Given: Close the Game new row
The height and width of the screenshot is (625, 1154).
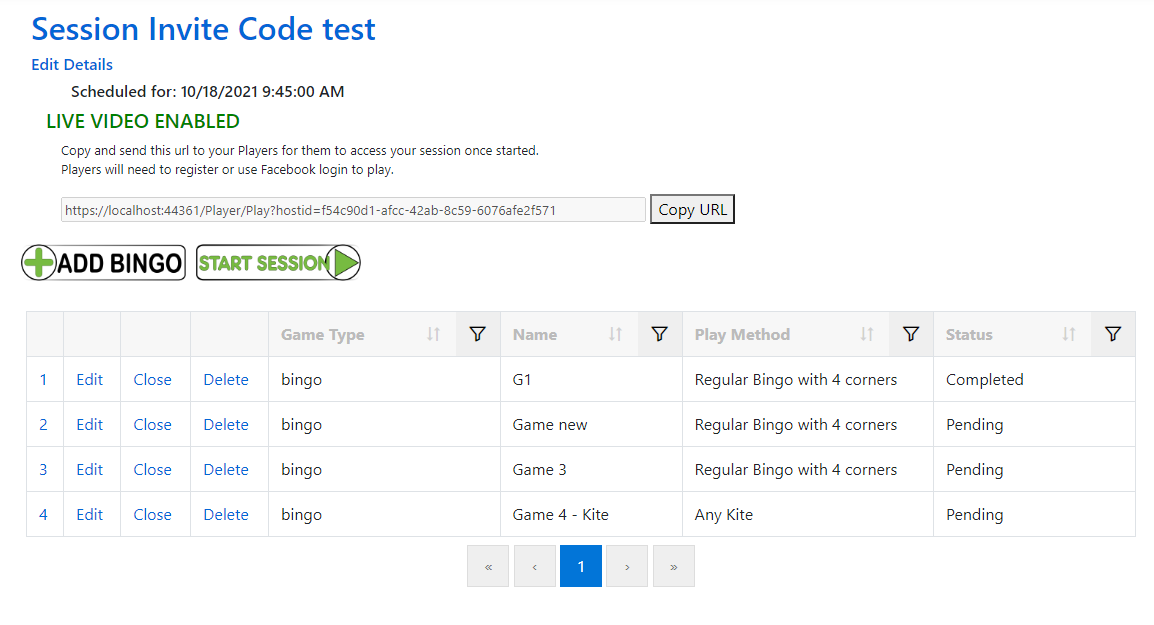Looking at the screenshot, I should click(x=152, y=425).
